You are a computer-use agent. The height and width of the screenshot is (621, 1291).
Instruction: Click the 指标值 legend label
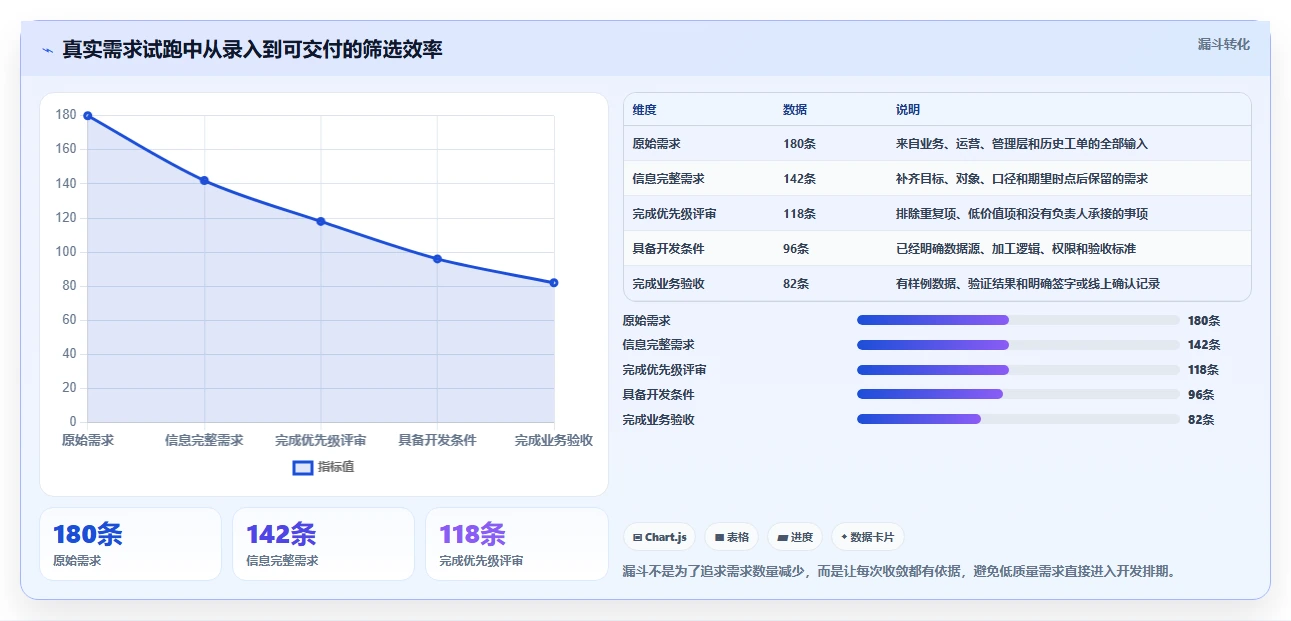click(336, 467)
